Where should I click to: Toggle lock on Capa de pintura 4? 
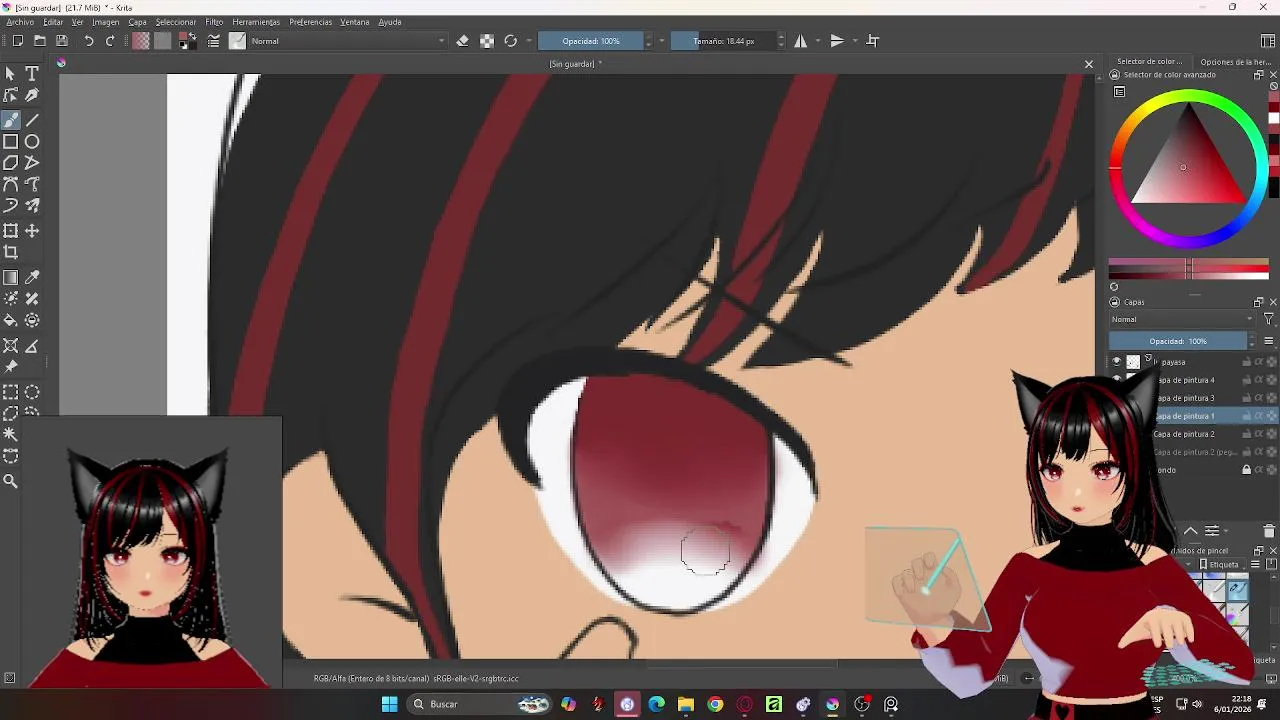(1247, 380)
